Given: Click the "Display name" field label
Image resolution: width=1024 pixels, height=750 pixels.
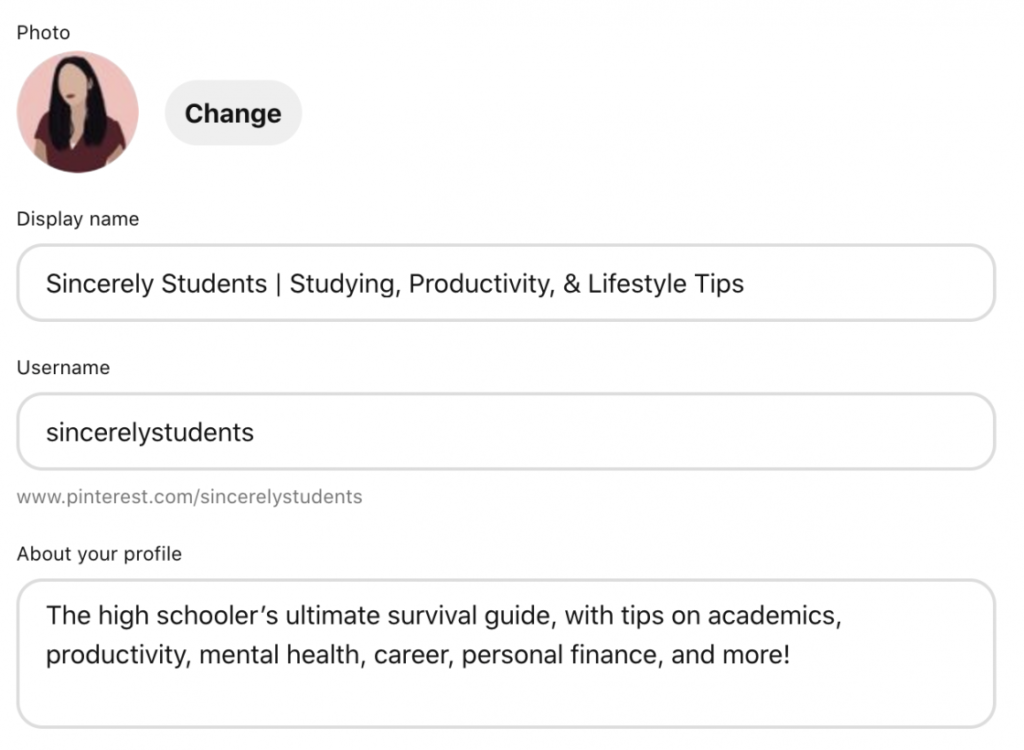Looking at the screenshot, I should [78, 219].
